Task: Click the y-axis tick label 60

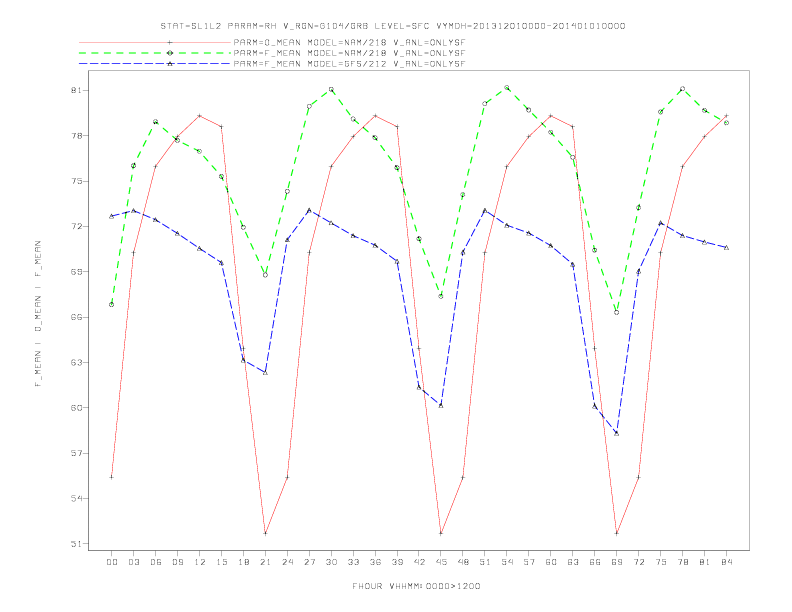Action: 76,407
